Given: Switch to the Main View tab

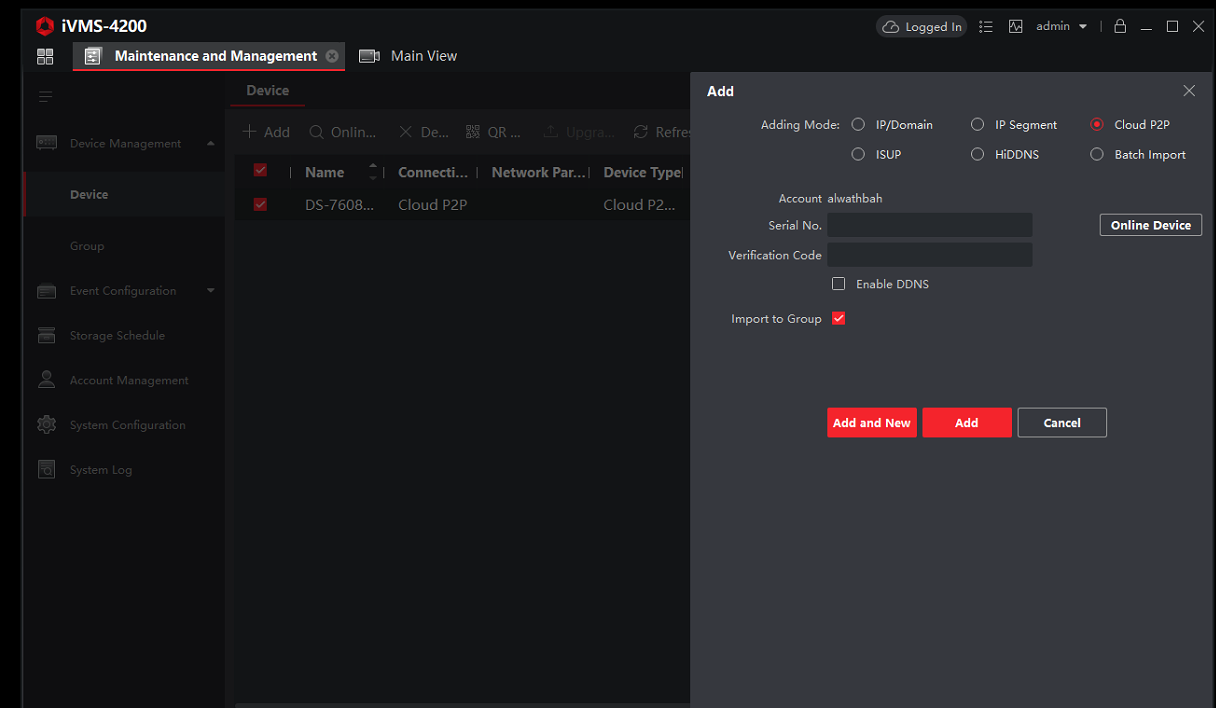Looking at the screenshot, I should click(x=409, y=56).
